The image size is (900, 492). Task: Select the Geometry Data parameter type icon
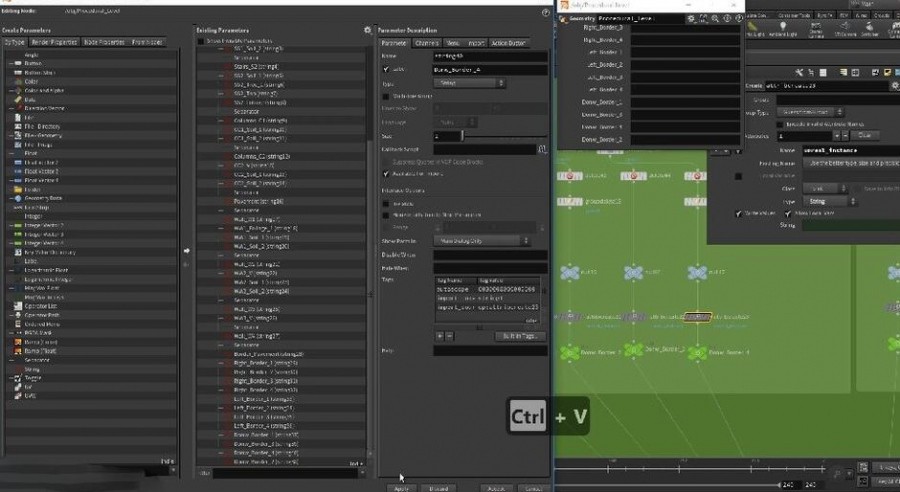(18, 198)
